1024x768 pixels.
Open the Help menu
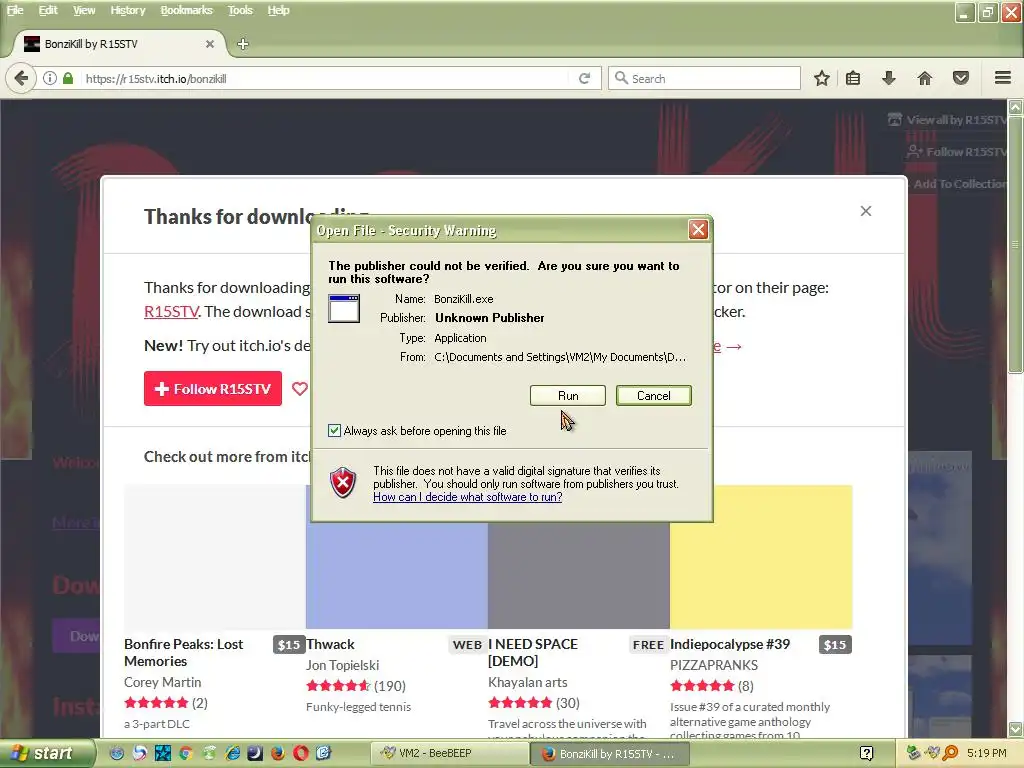(278, 10)
